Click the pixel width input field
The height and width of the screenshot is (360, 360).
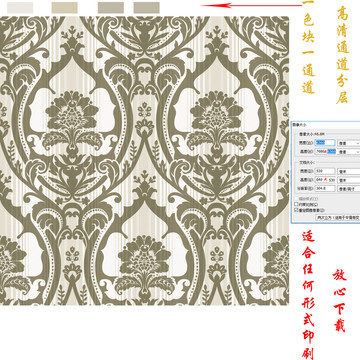coord(325,143)
